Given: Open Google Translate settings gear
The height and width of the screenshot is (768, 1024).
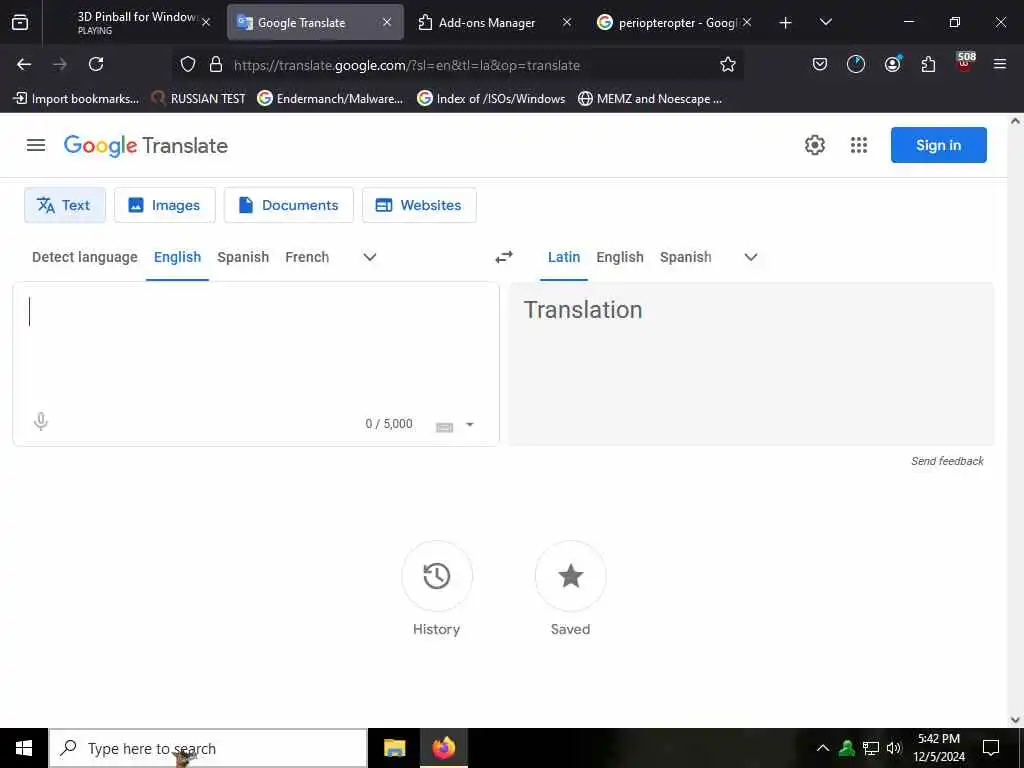Looking at the screenshot, I should (x=814, y=145).
